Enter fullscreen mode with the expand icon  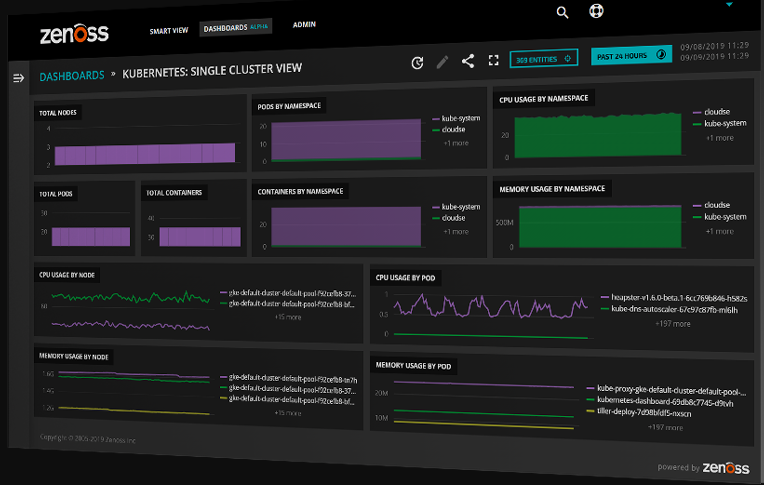click(493, 60)
